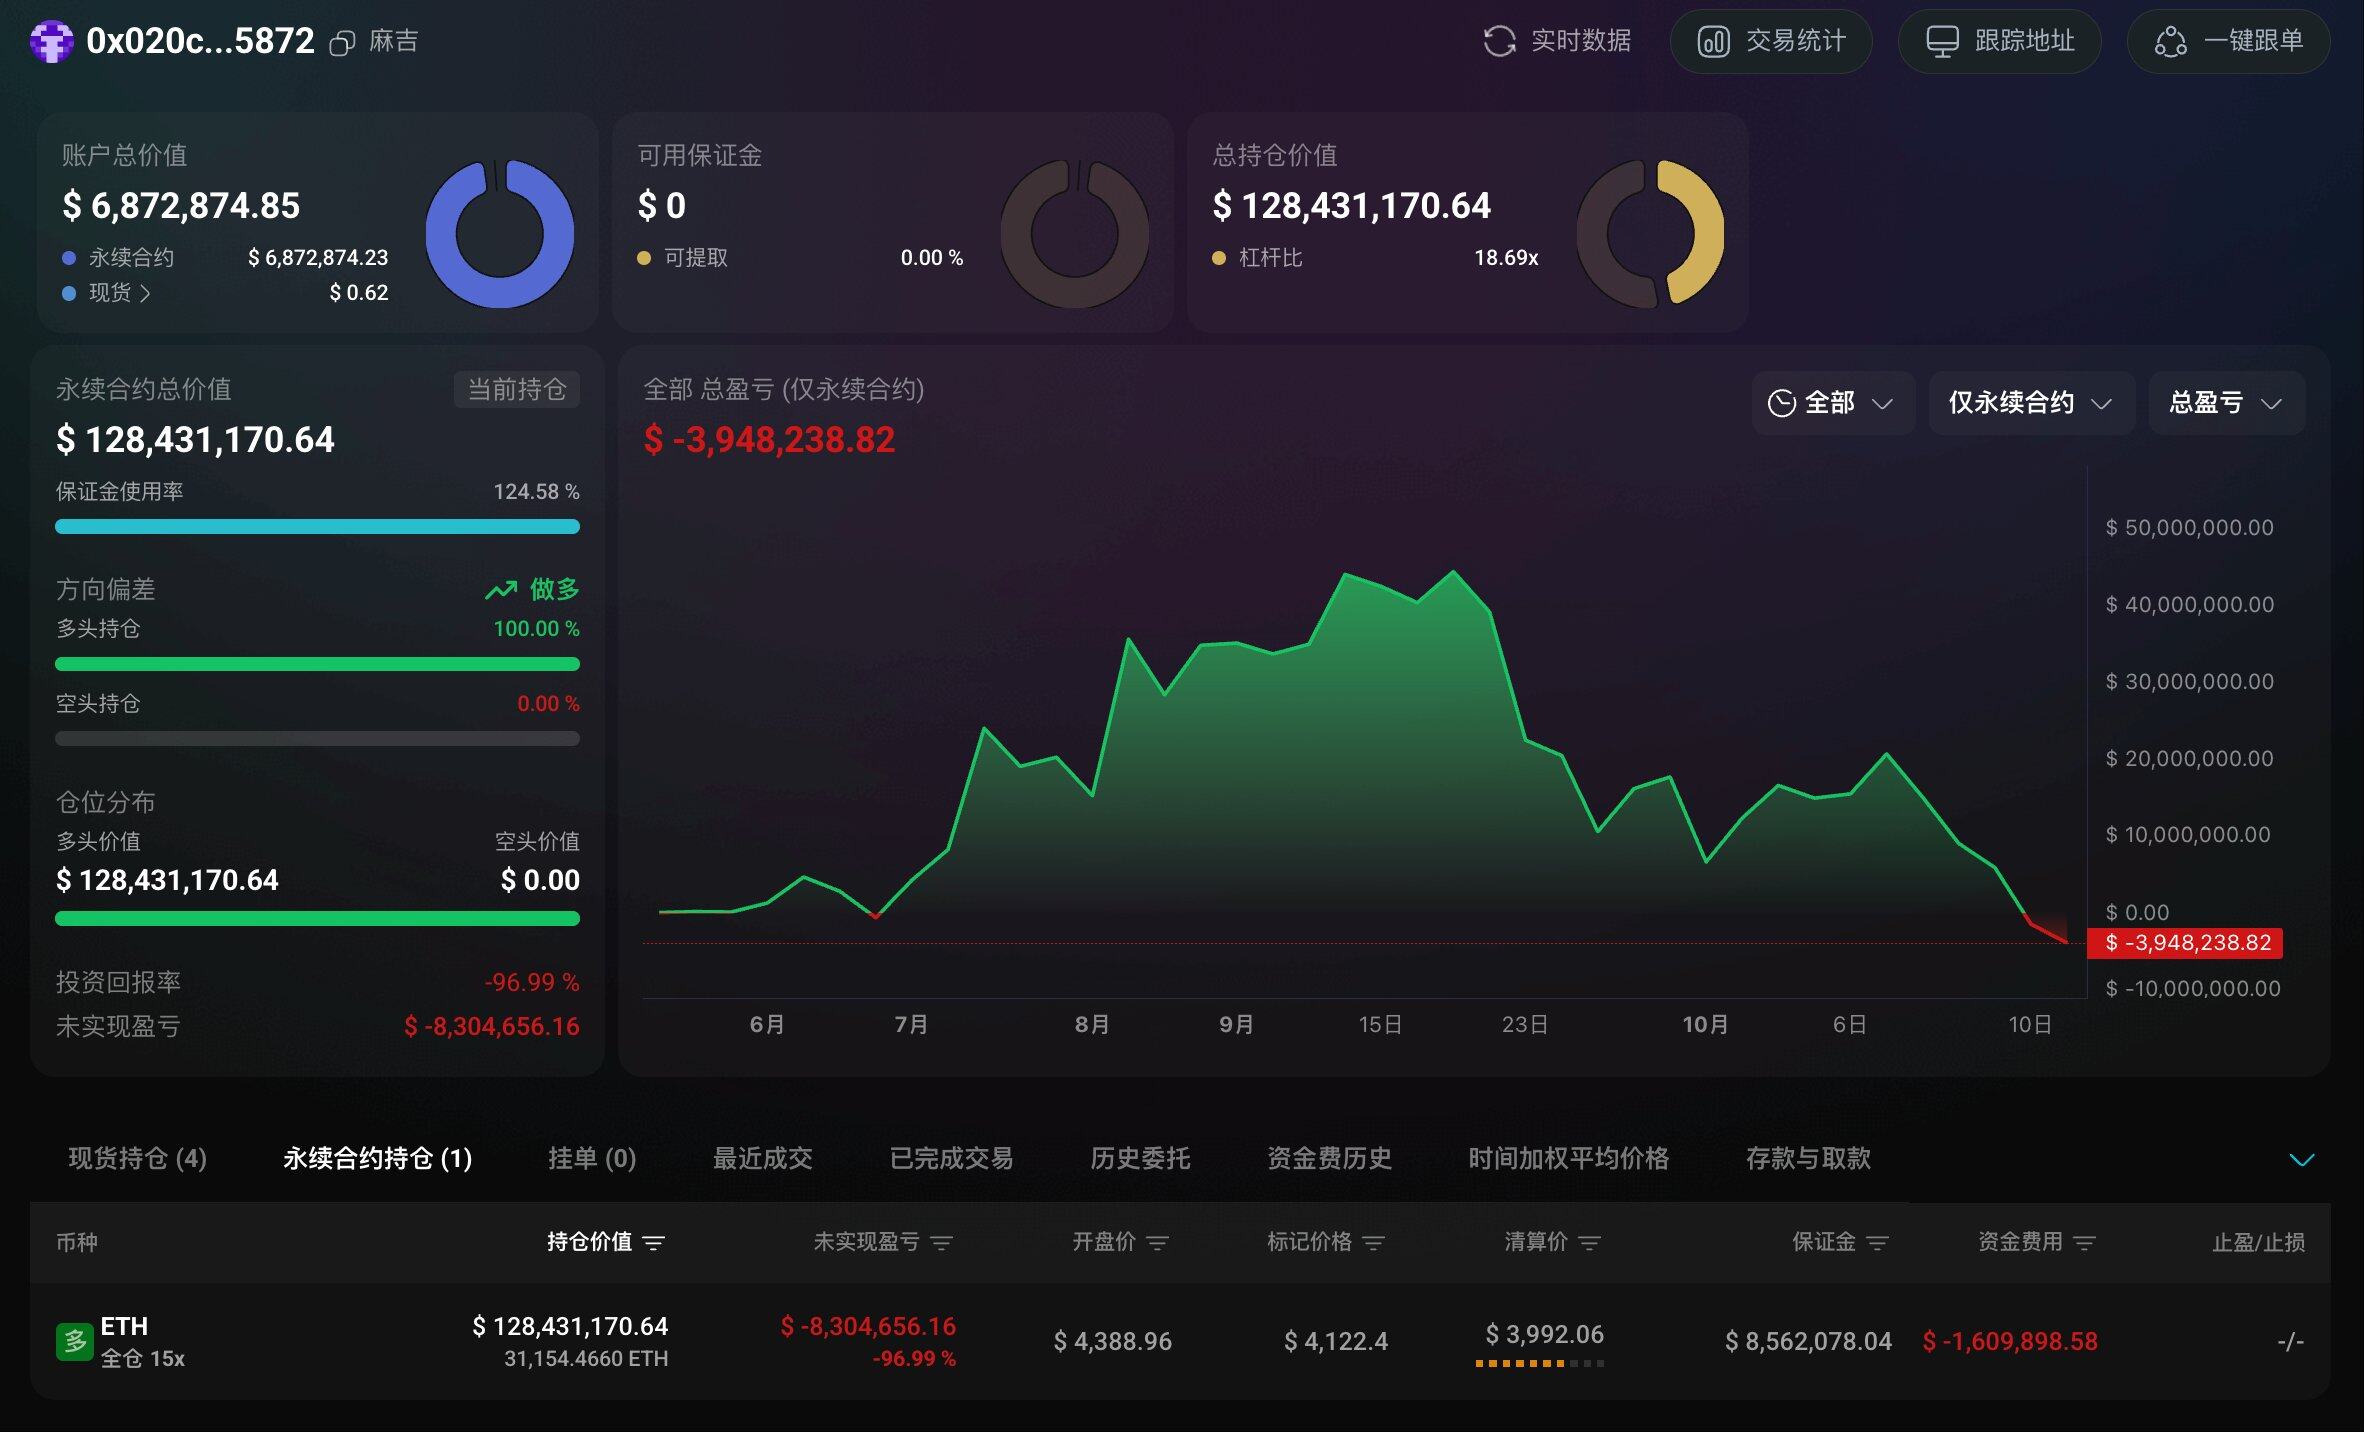Sort by 开盘价 column icon
The image size is (2364, 1432).
coord(1158,1242)
